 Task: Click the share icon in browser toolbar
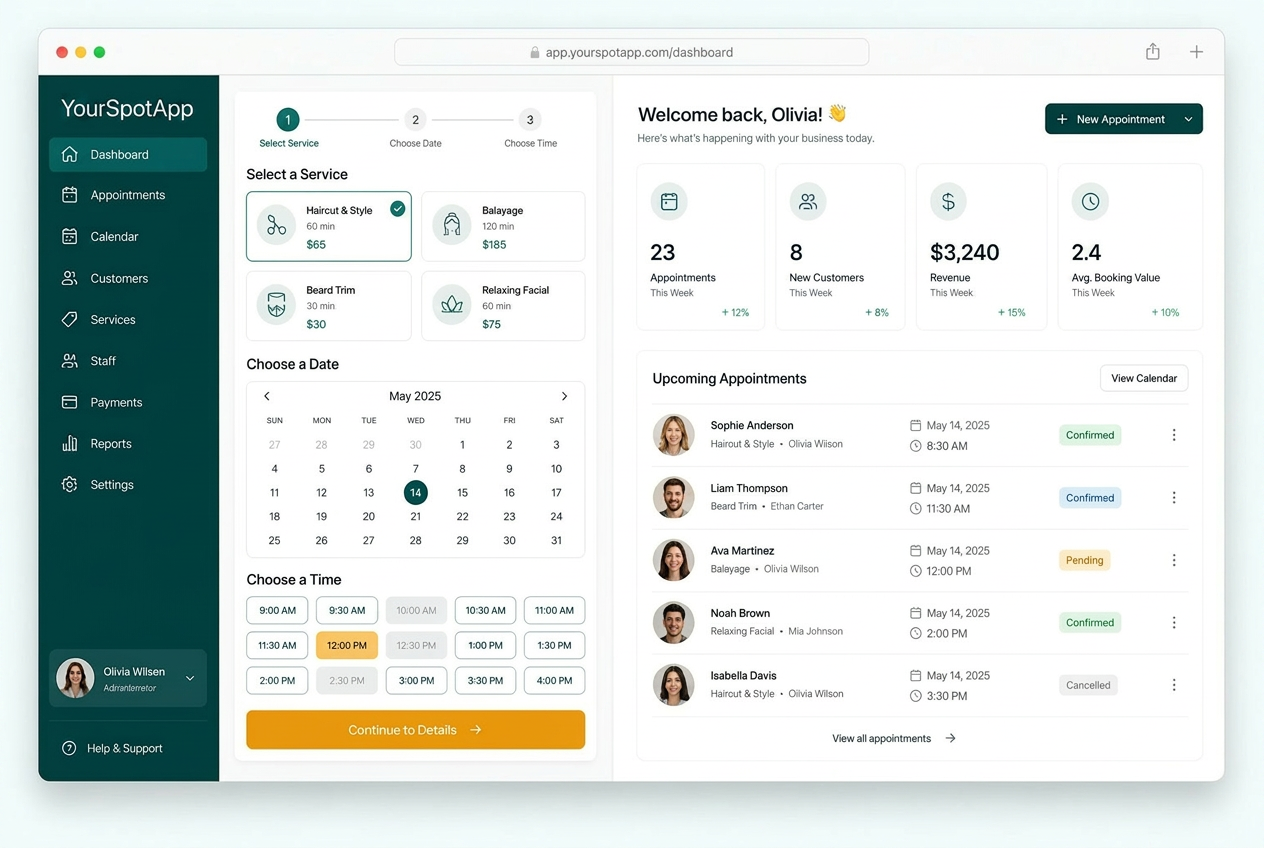(x=1153, y=51)
